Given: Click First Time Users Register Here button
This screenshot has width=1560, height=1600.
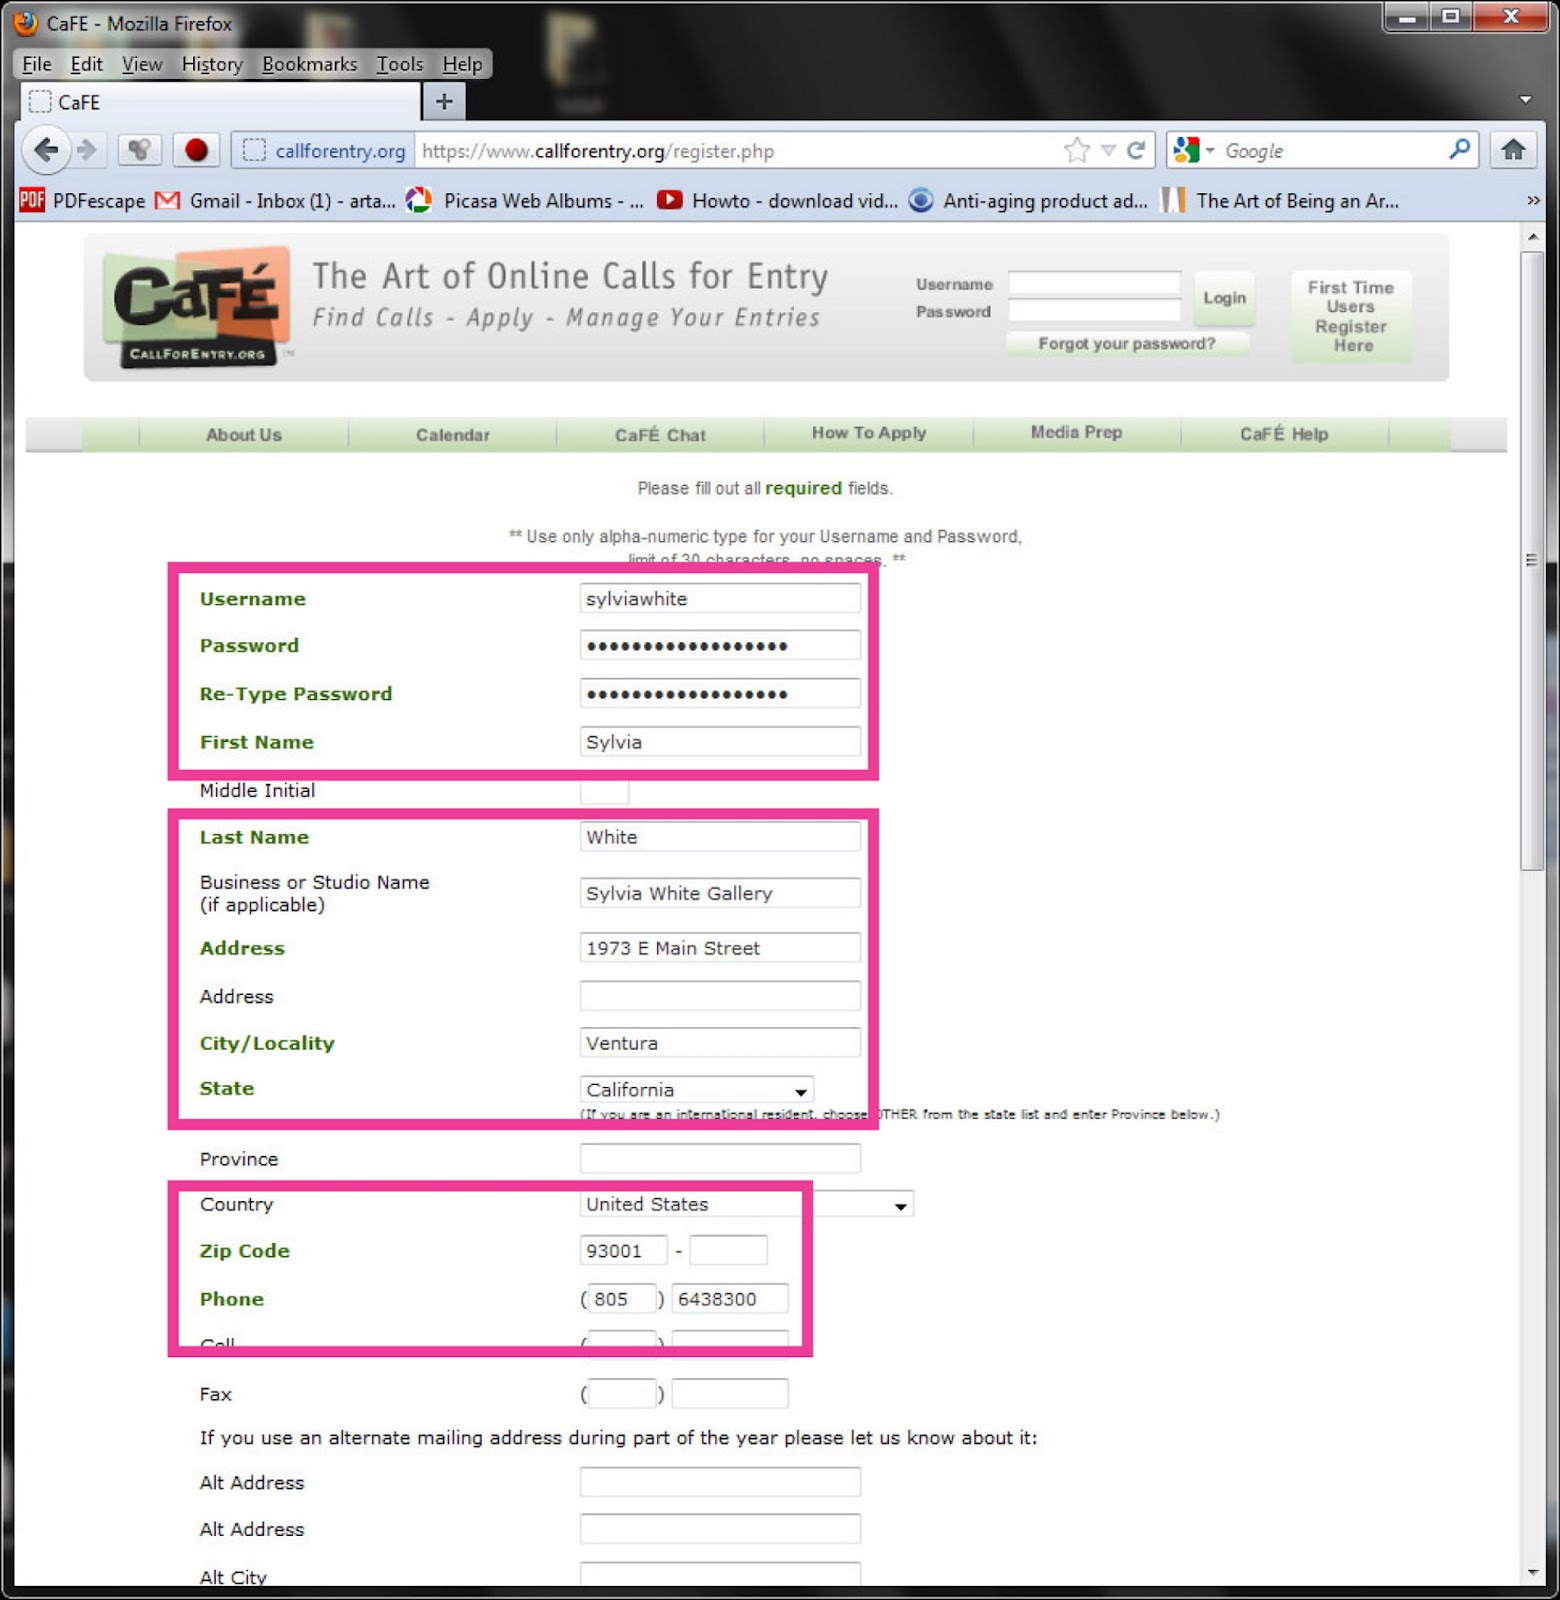Looking at the screenshot, I should click(x=1351, y=316).
